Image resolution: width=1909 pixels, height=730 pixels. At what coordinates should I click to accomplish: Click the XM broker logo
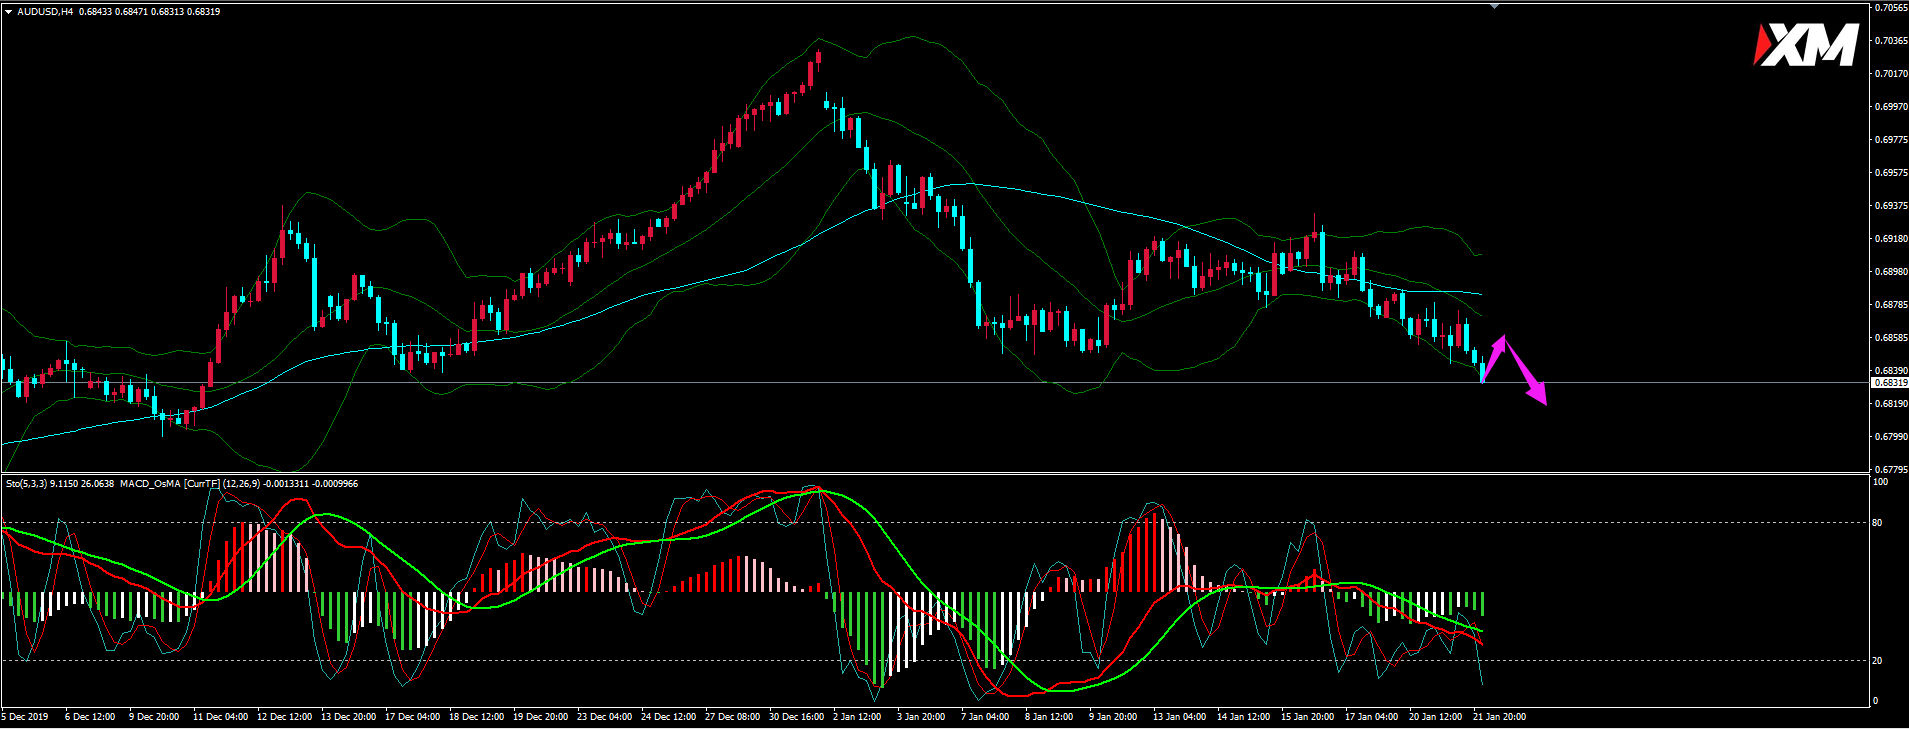(x=1806, y=46)
